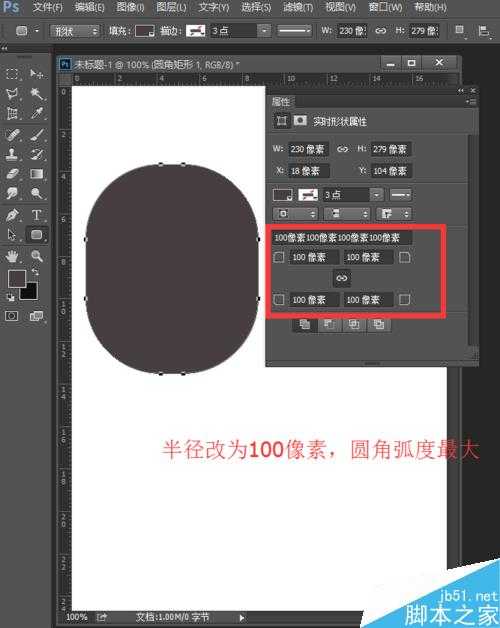Screen dimensions: 500x628
Task: Click the options bar fill color swatch
Action: pos(145,30)
